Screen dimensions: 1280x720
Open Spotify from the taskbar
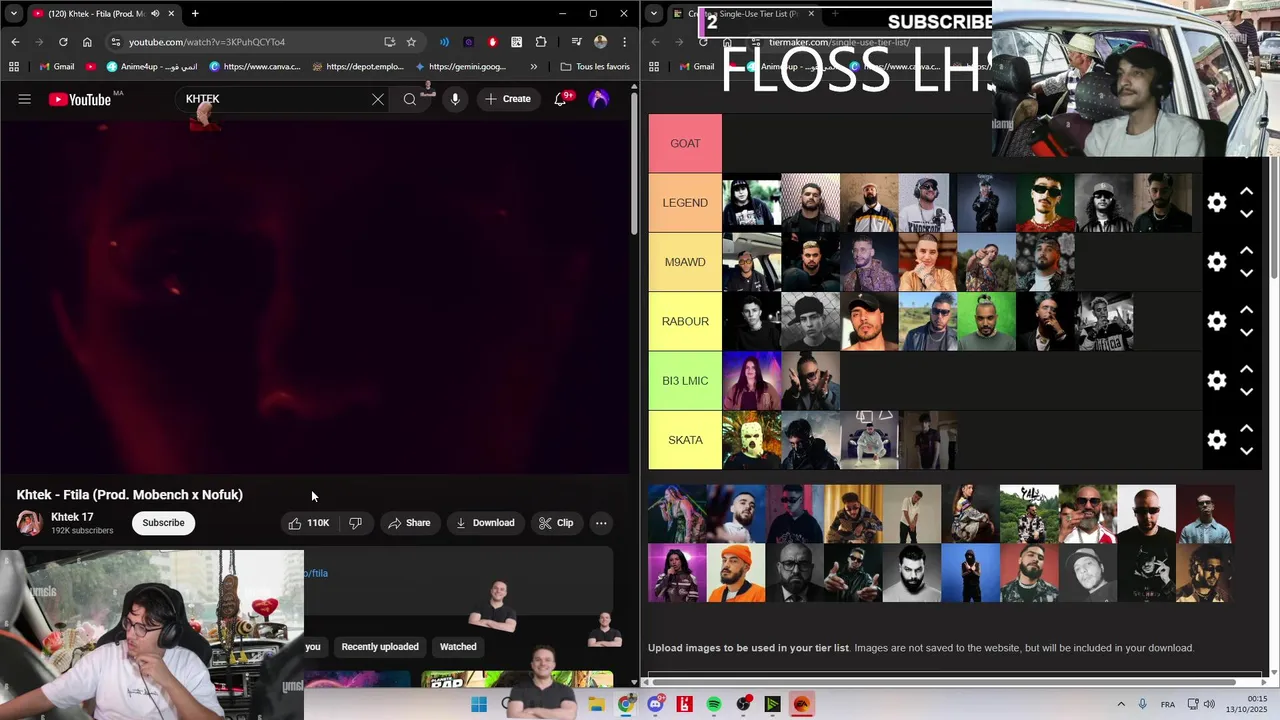(x=714, y=704)
